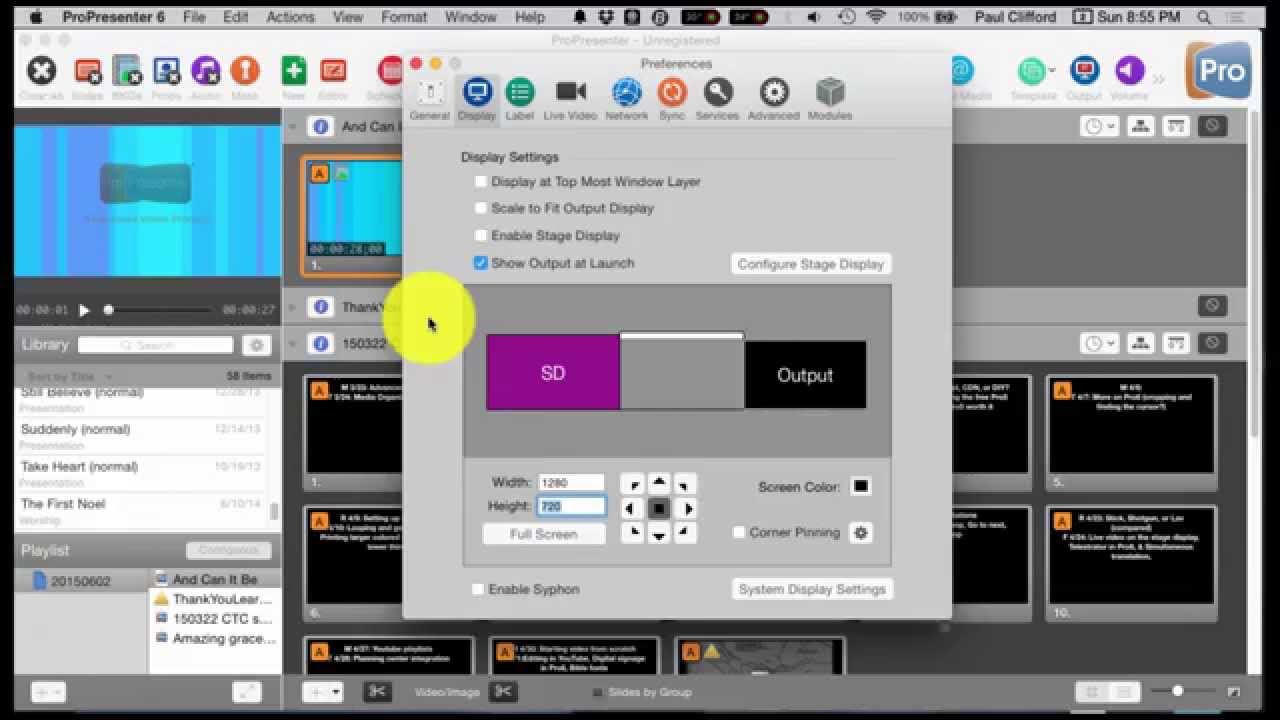Expand the ThankYou presentation section
Screen dimensions: 1280x720
click(294, 307)
